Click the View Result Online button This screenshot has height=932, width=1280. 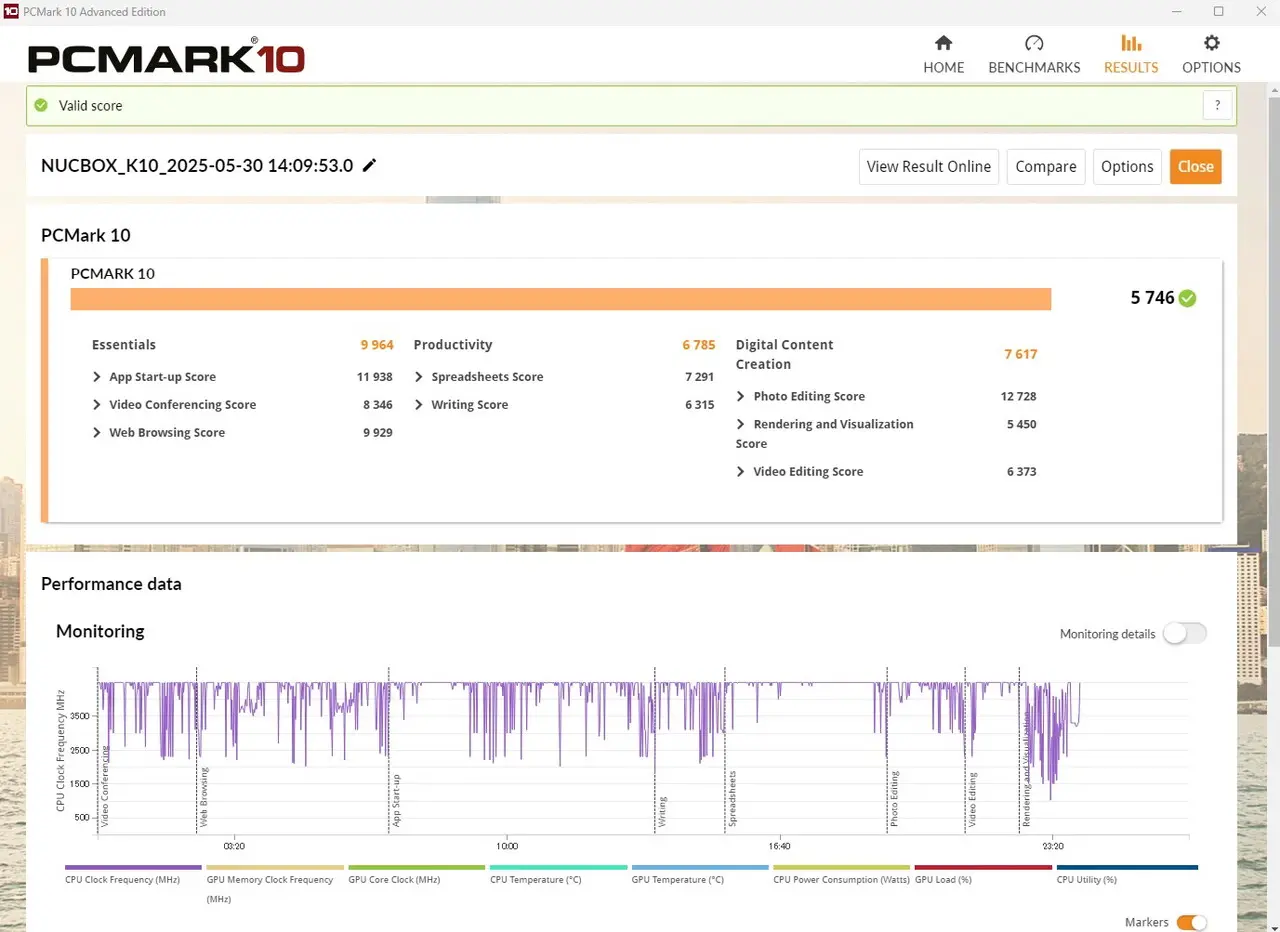(928, 167)
